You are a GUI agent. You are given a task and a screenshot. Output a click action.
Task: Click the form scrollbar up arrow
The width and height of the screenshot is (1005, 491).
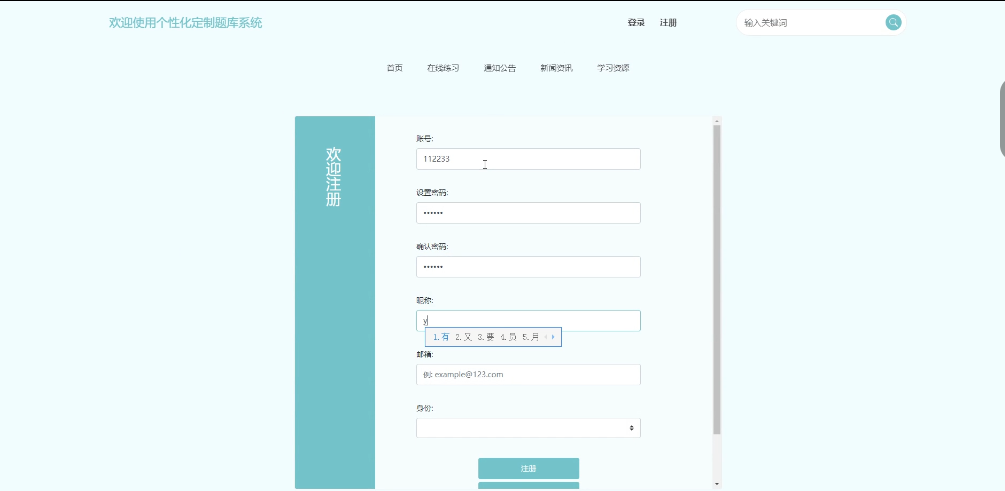pos(717,121)
